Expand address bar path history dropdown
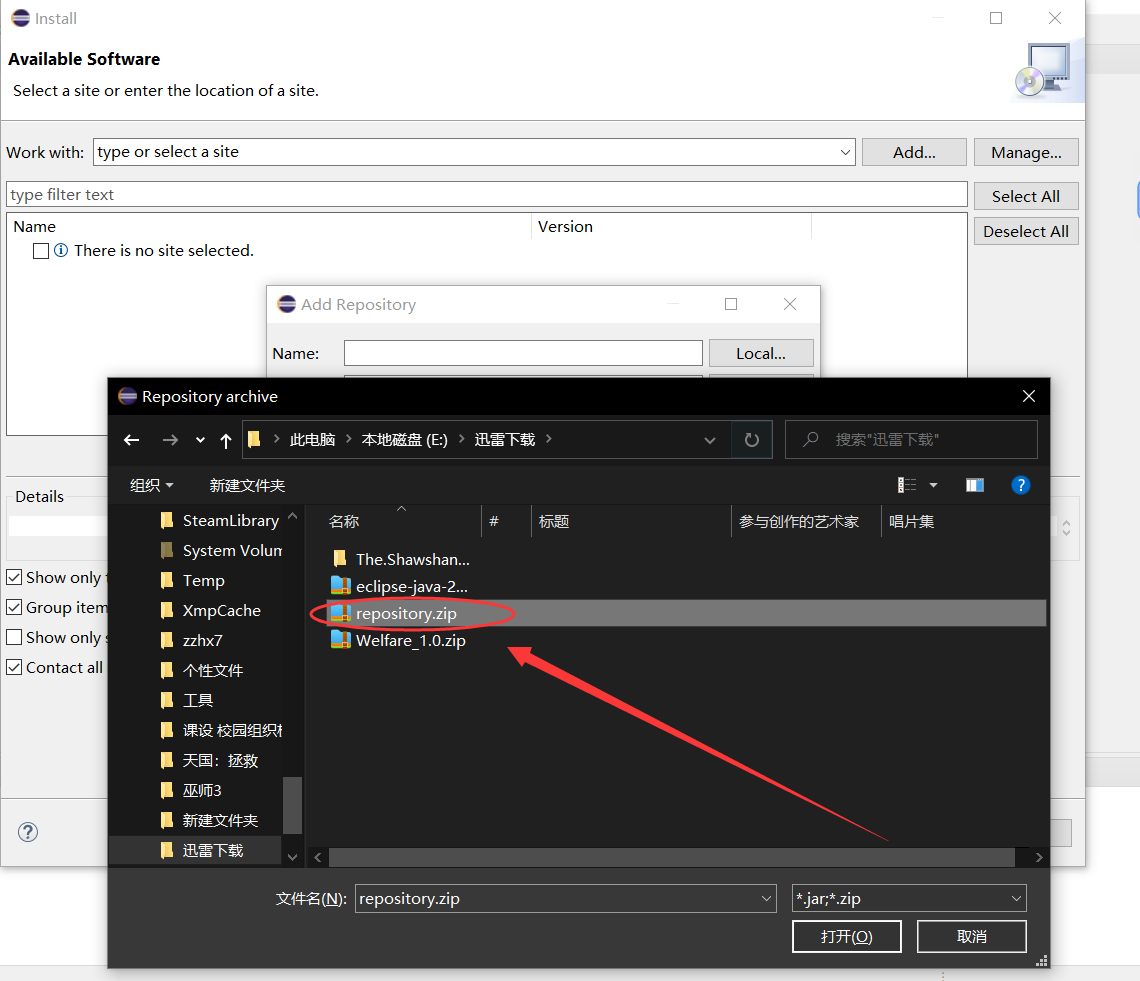The width and height of the screenshot is (1140, 981). click(710, 440)
